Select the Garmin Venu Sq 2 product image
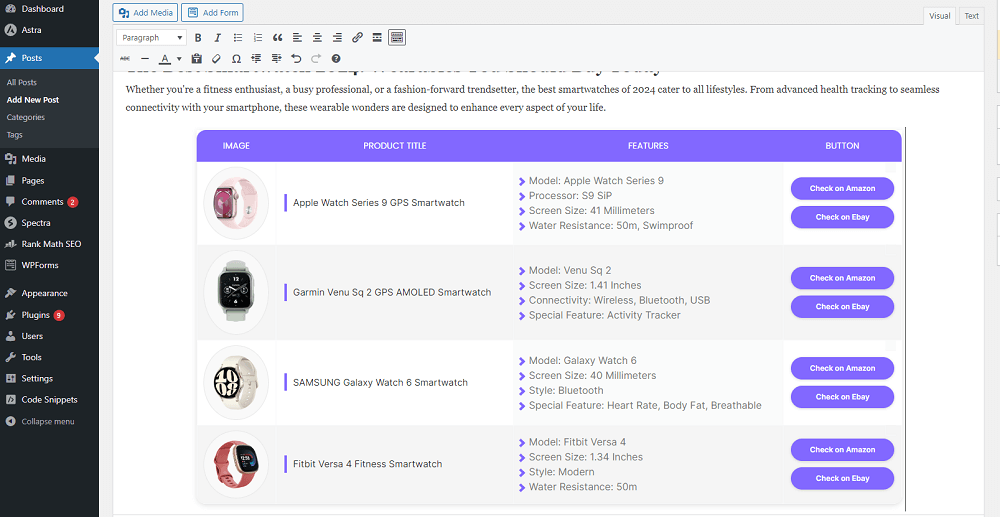Image resolution: width=1000 pixels, height=517 pixels. [x=236, y=292]
